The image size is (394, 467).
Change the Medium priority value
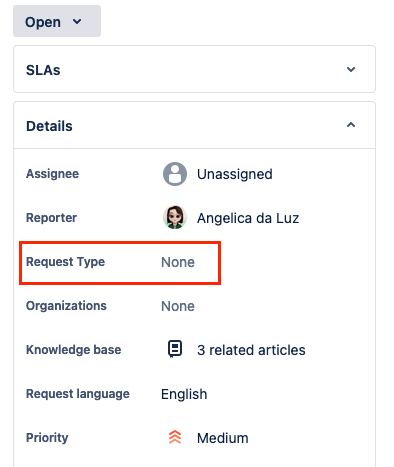click(x=223, y=438)
